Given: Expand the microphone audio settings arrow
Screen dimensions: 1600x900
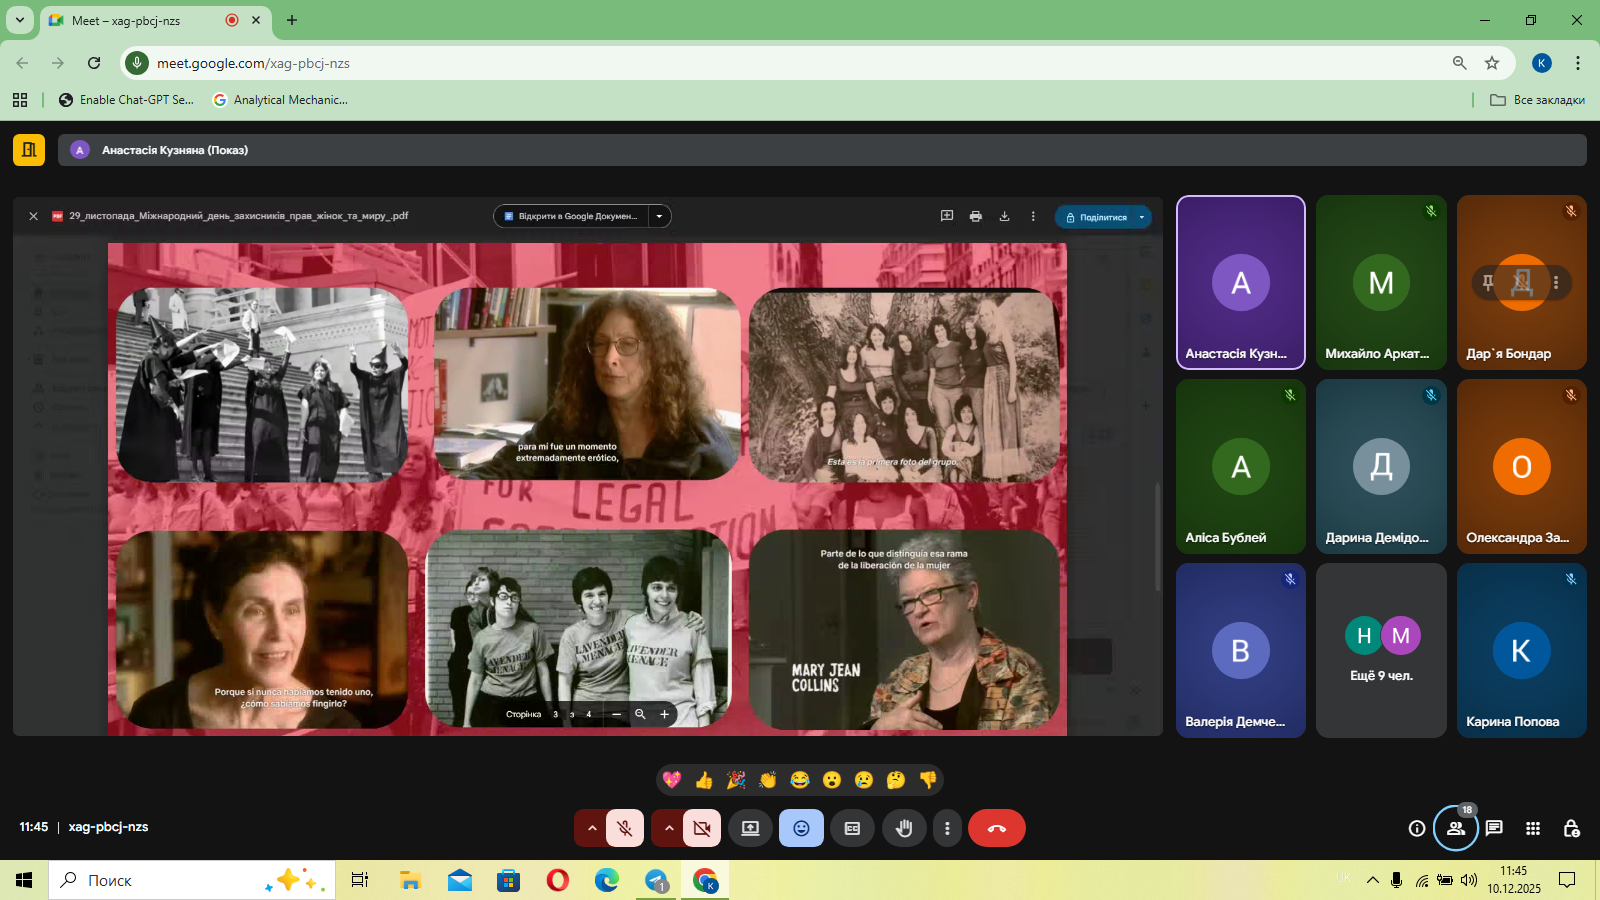Looking at the screenshot, I should tap(591, 828).
